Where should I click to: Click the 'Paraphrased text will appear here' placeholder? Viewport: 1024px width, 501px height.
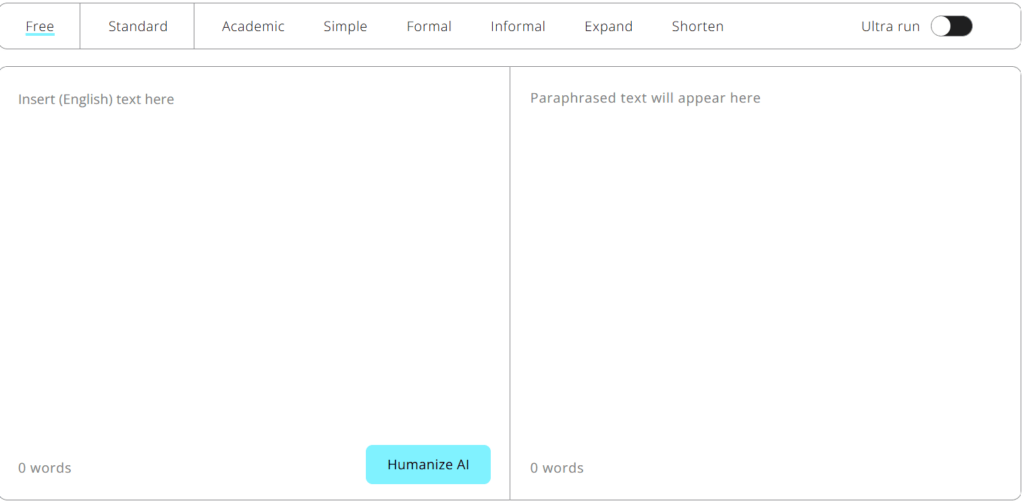(x=645, y=98)
